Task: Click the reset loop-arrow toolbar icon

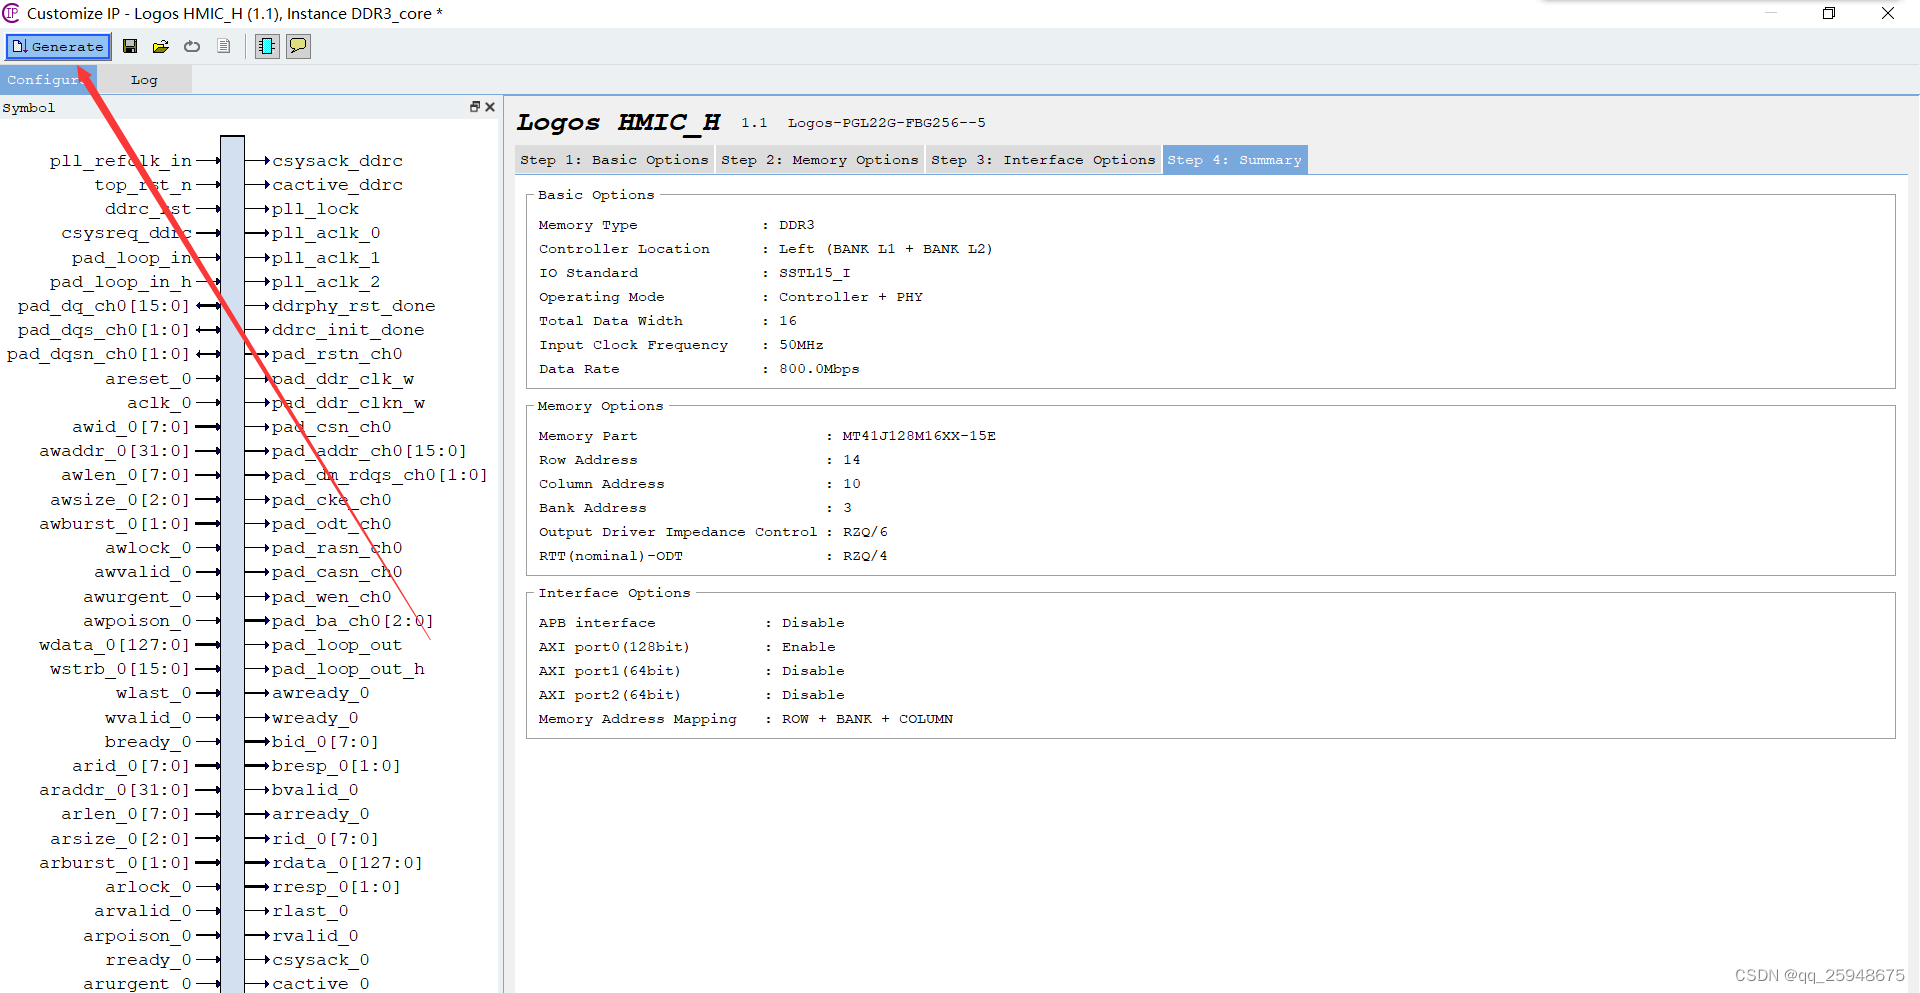Action: click(192, 46)
